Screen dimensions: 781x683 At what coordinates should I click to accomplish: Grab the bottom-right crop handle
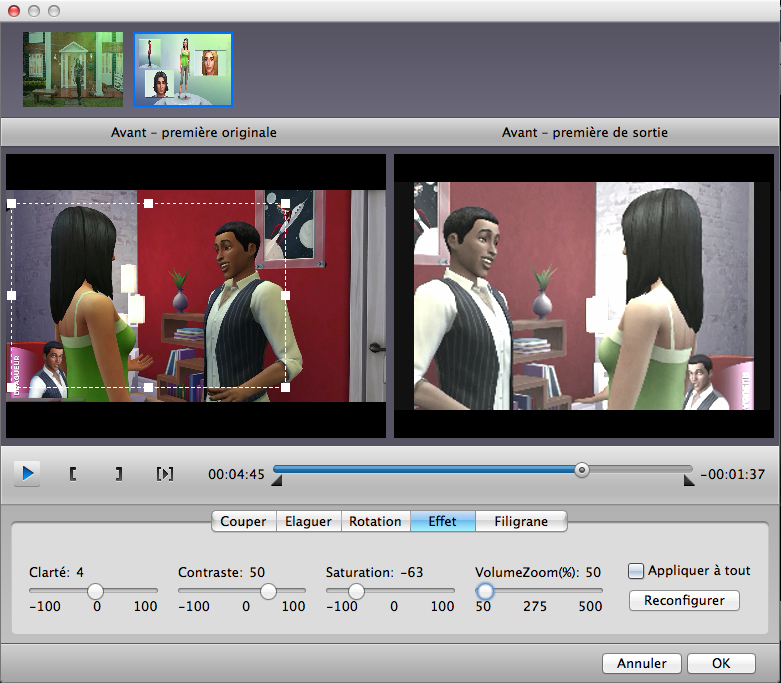pyautogui.click(x=285, y=387)
